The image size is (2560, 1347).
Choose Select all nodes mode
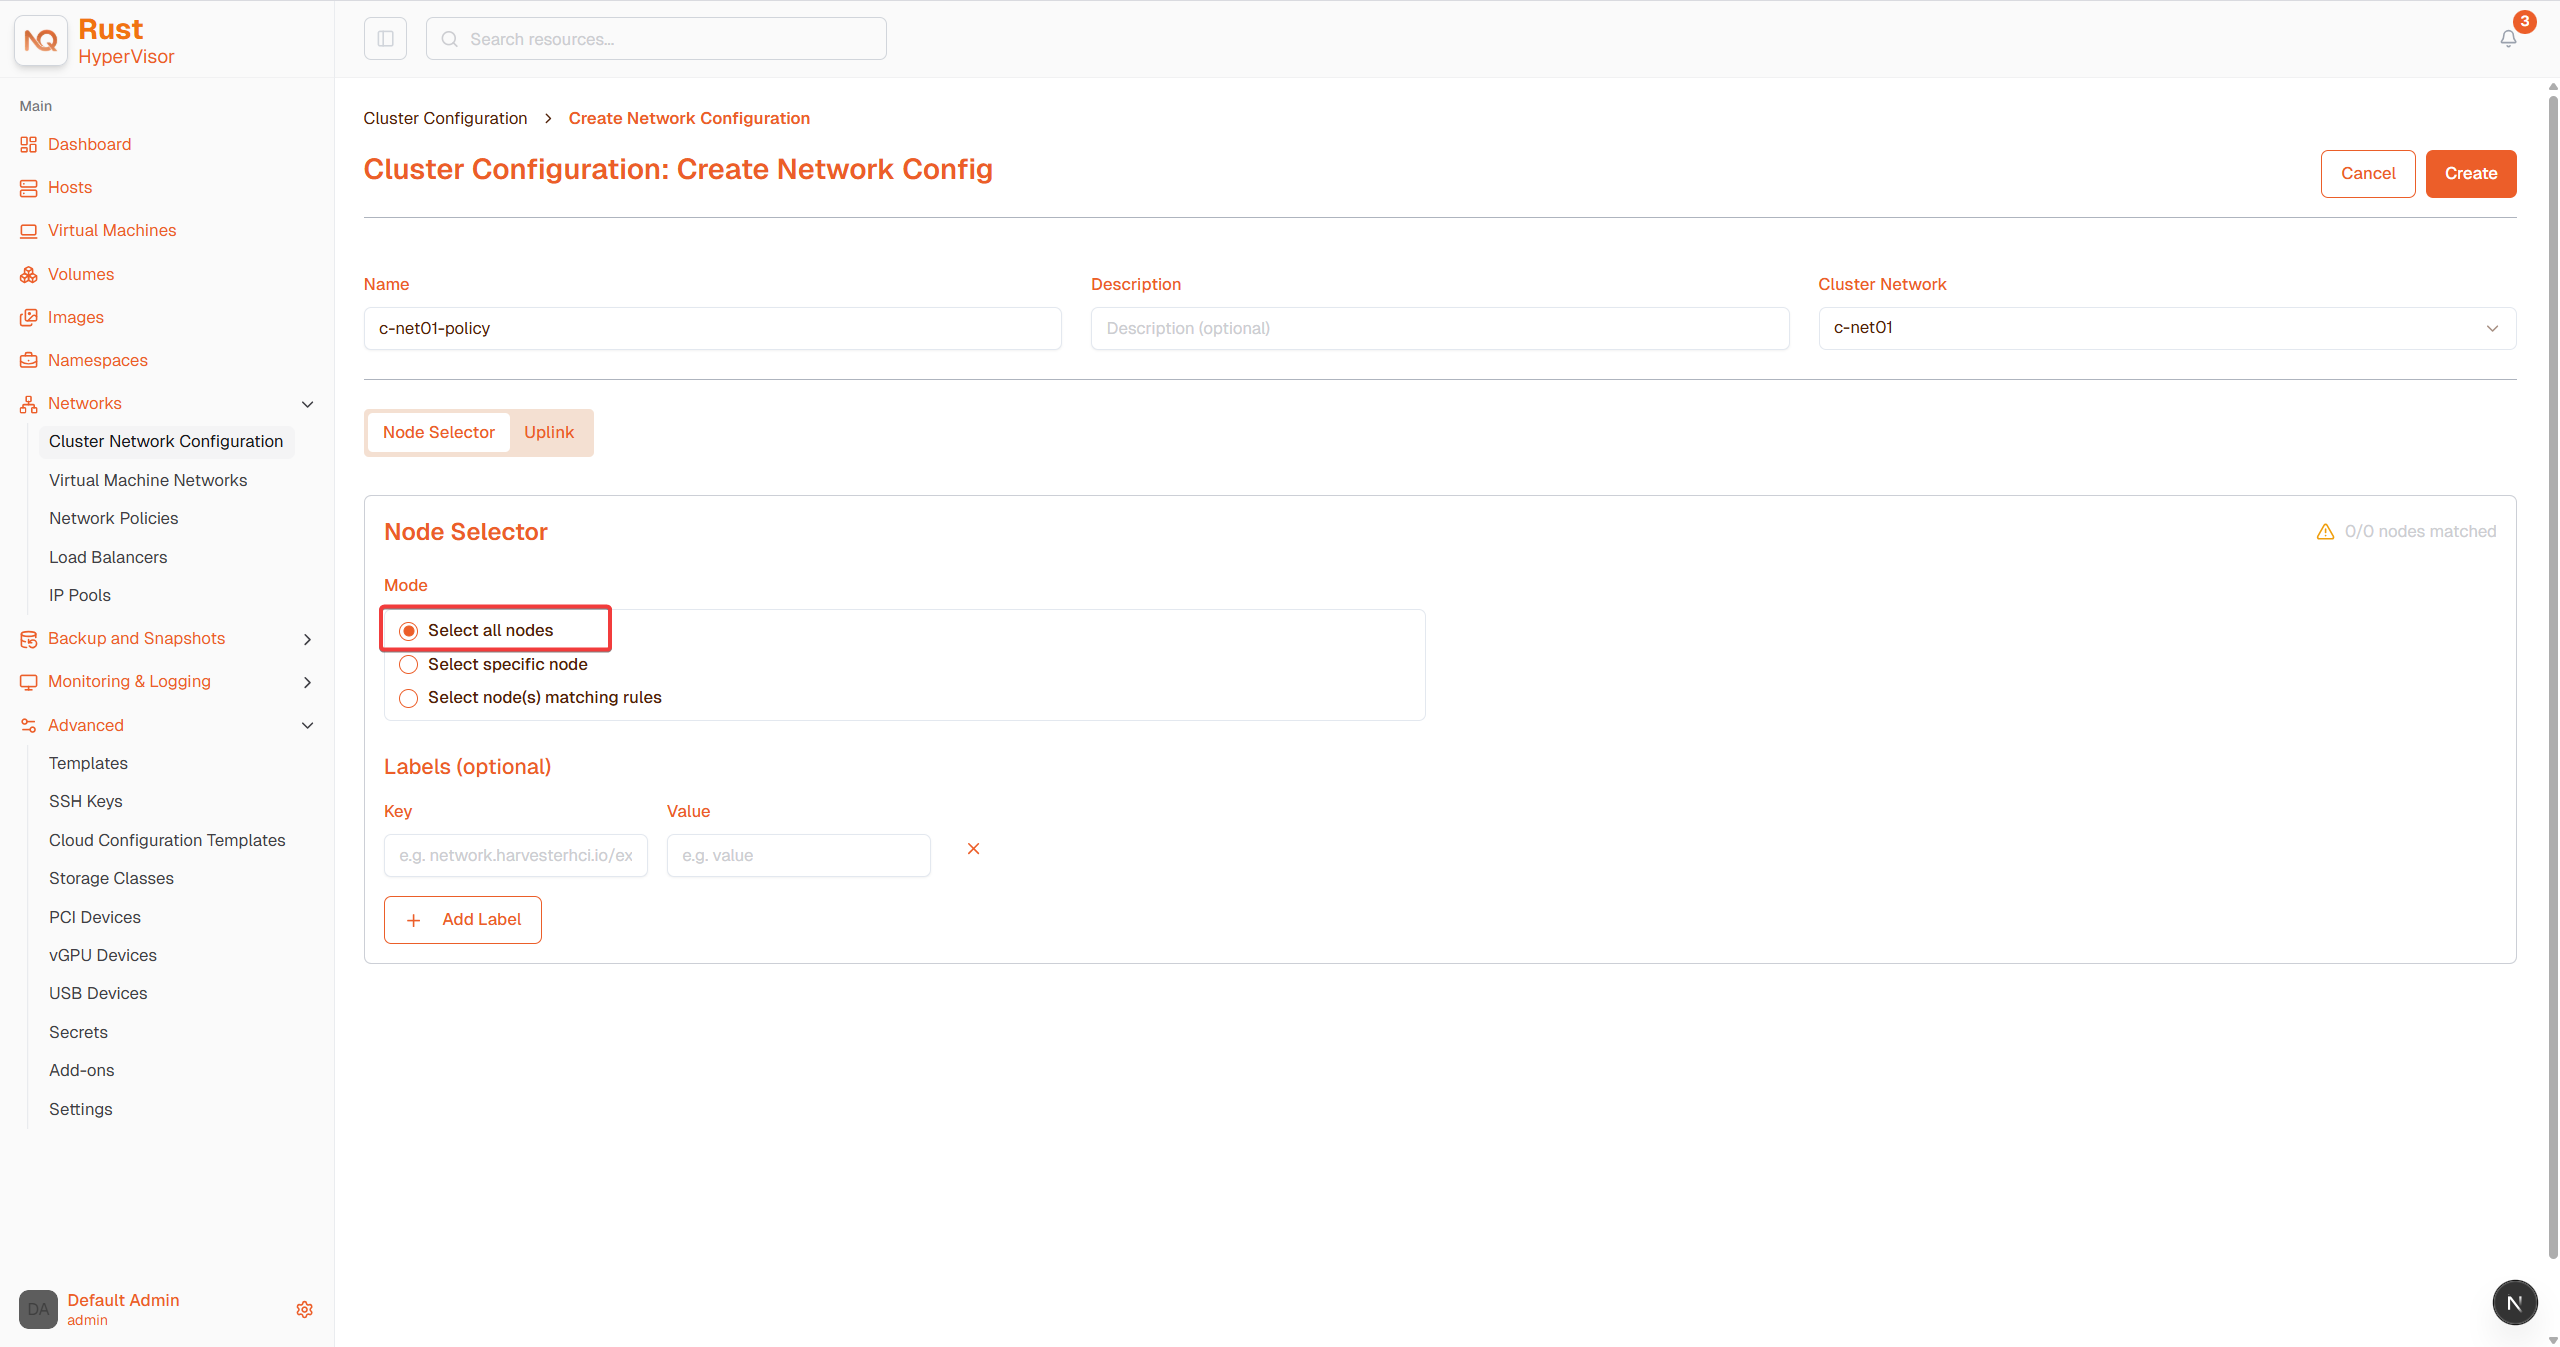point(409,631)
